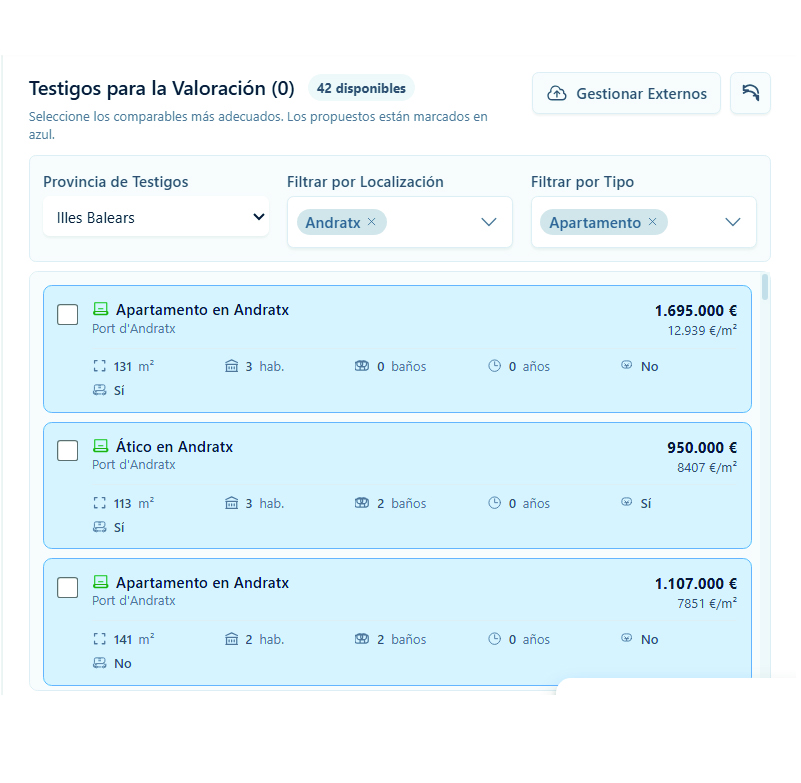This screenshot has width=801, height=783.
Task: Select the Ático en Andratx checkbox
Action: pyautogui.click(x=67, y=451)
